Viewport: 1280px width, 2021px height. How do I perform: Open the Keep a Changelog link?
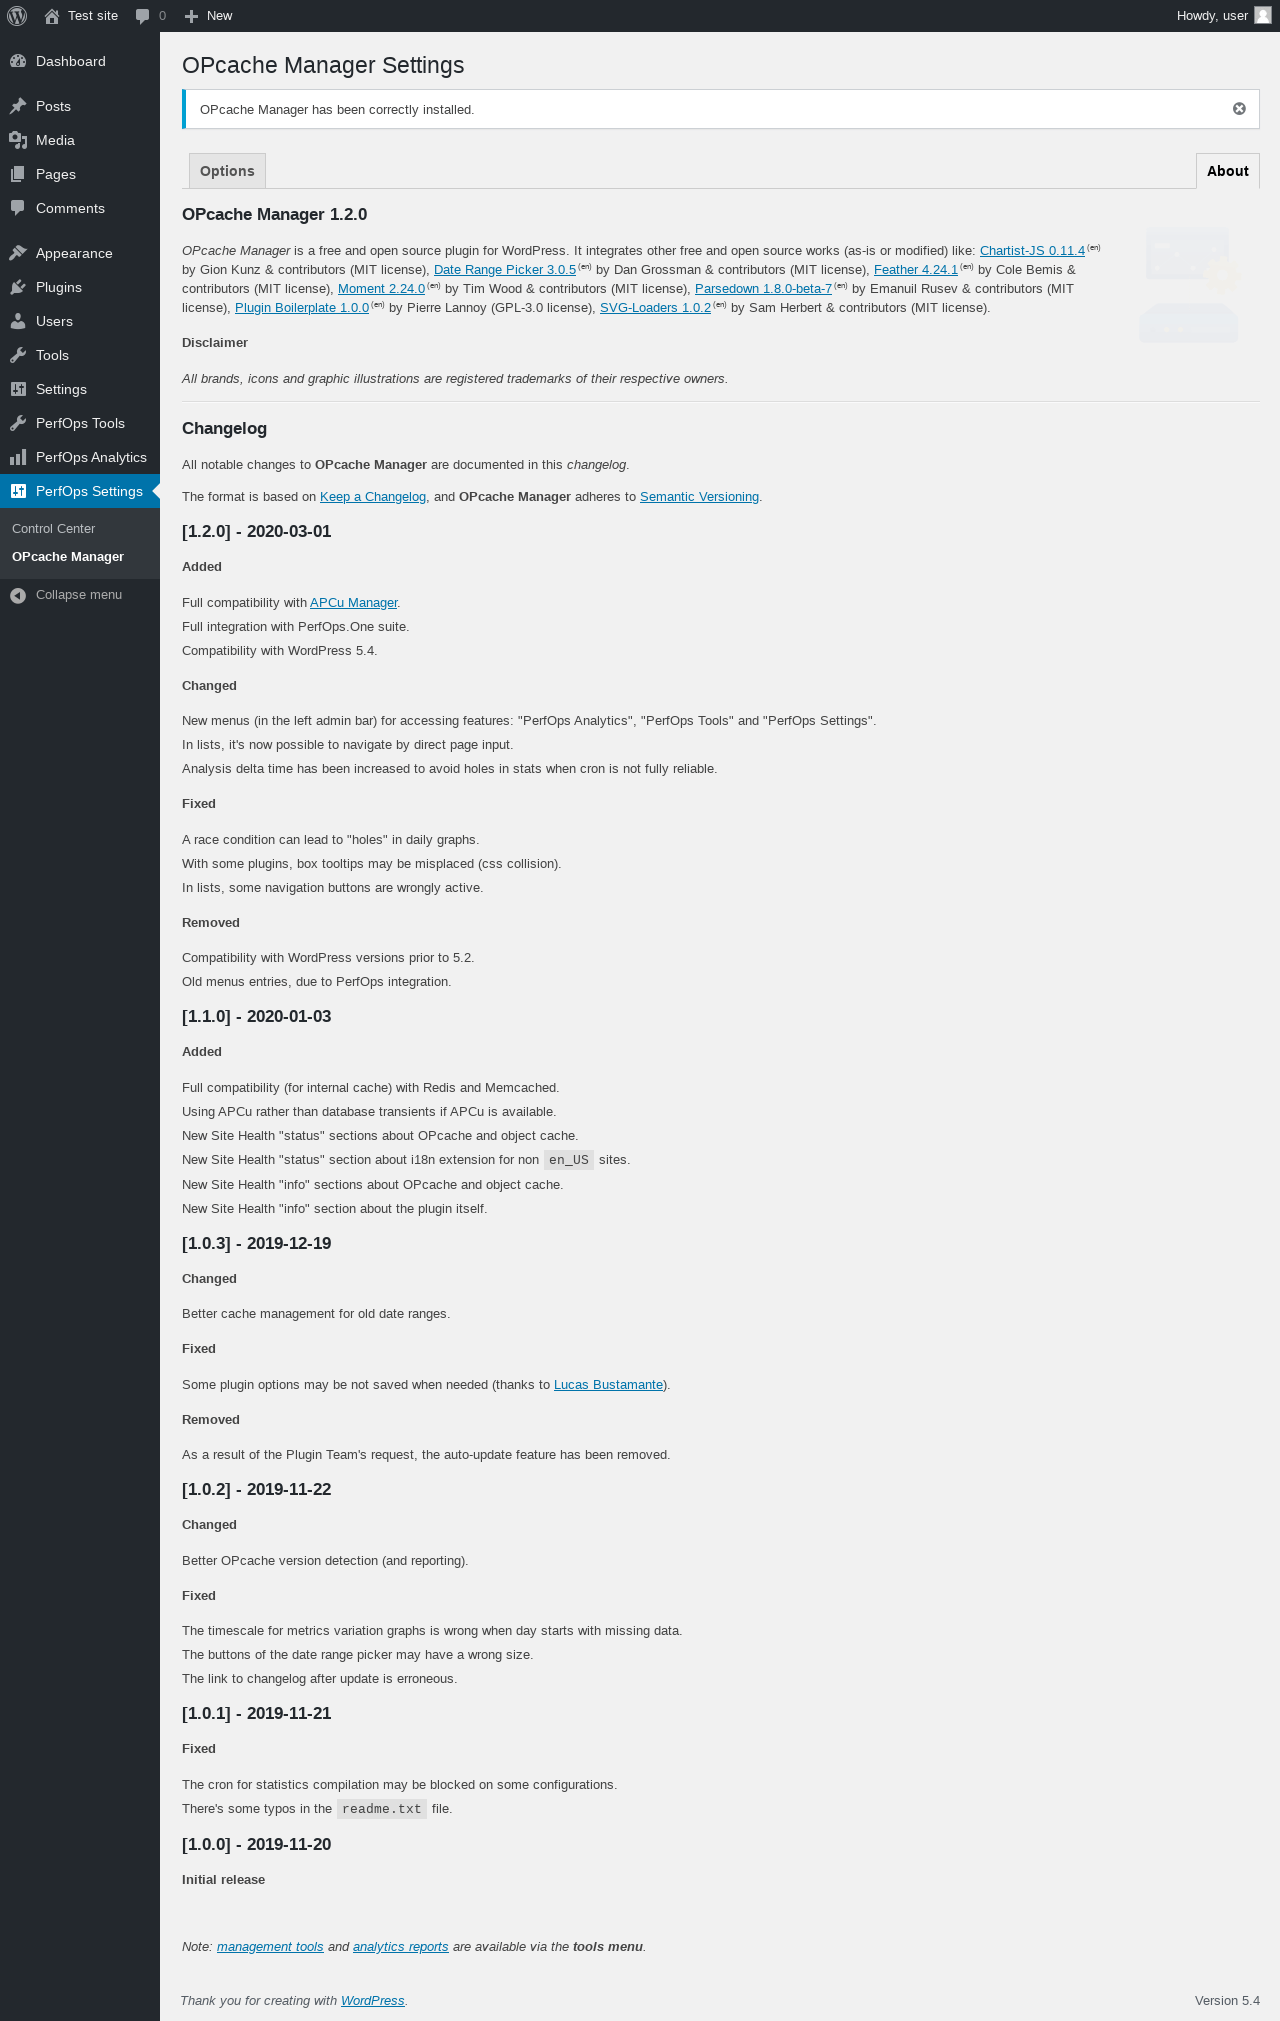[373, 497]
